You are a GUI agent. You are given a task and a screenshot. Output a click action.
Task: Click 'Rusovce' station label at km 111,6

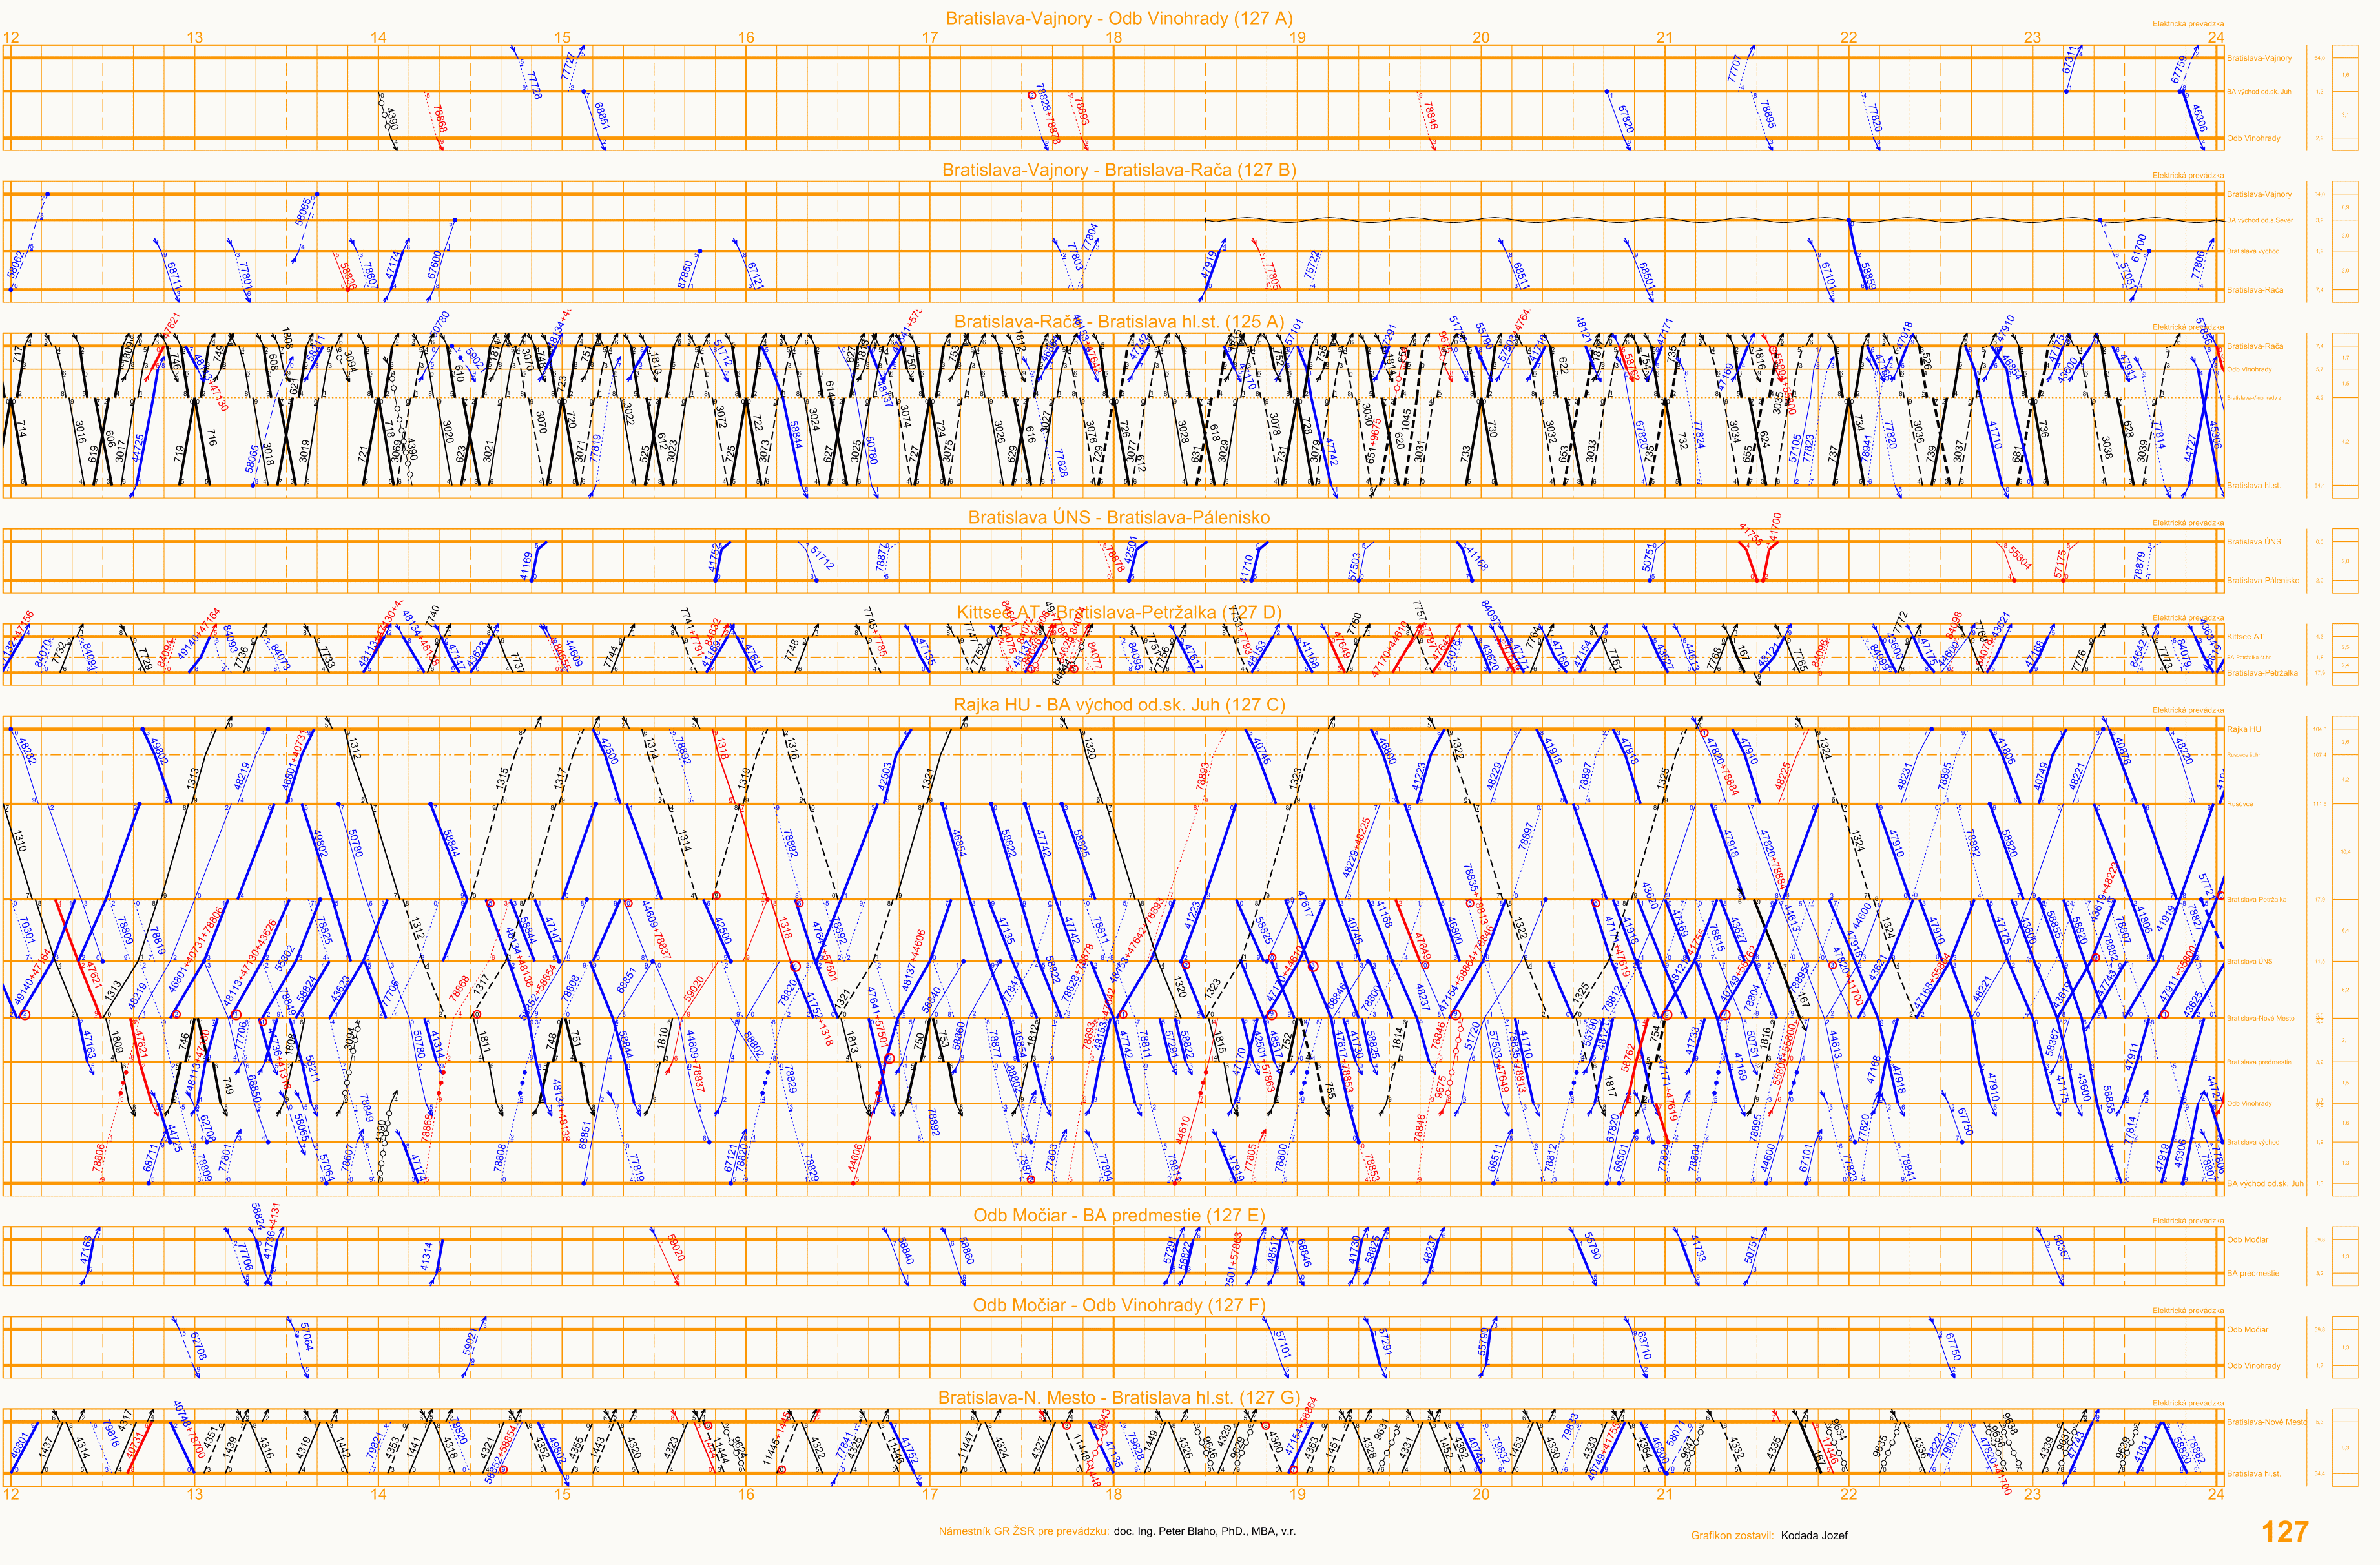(x=2240, y=804)
